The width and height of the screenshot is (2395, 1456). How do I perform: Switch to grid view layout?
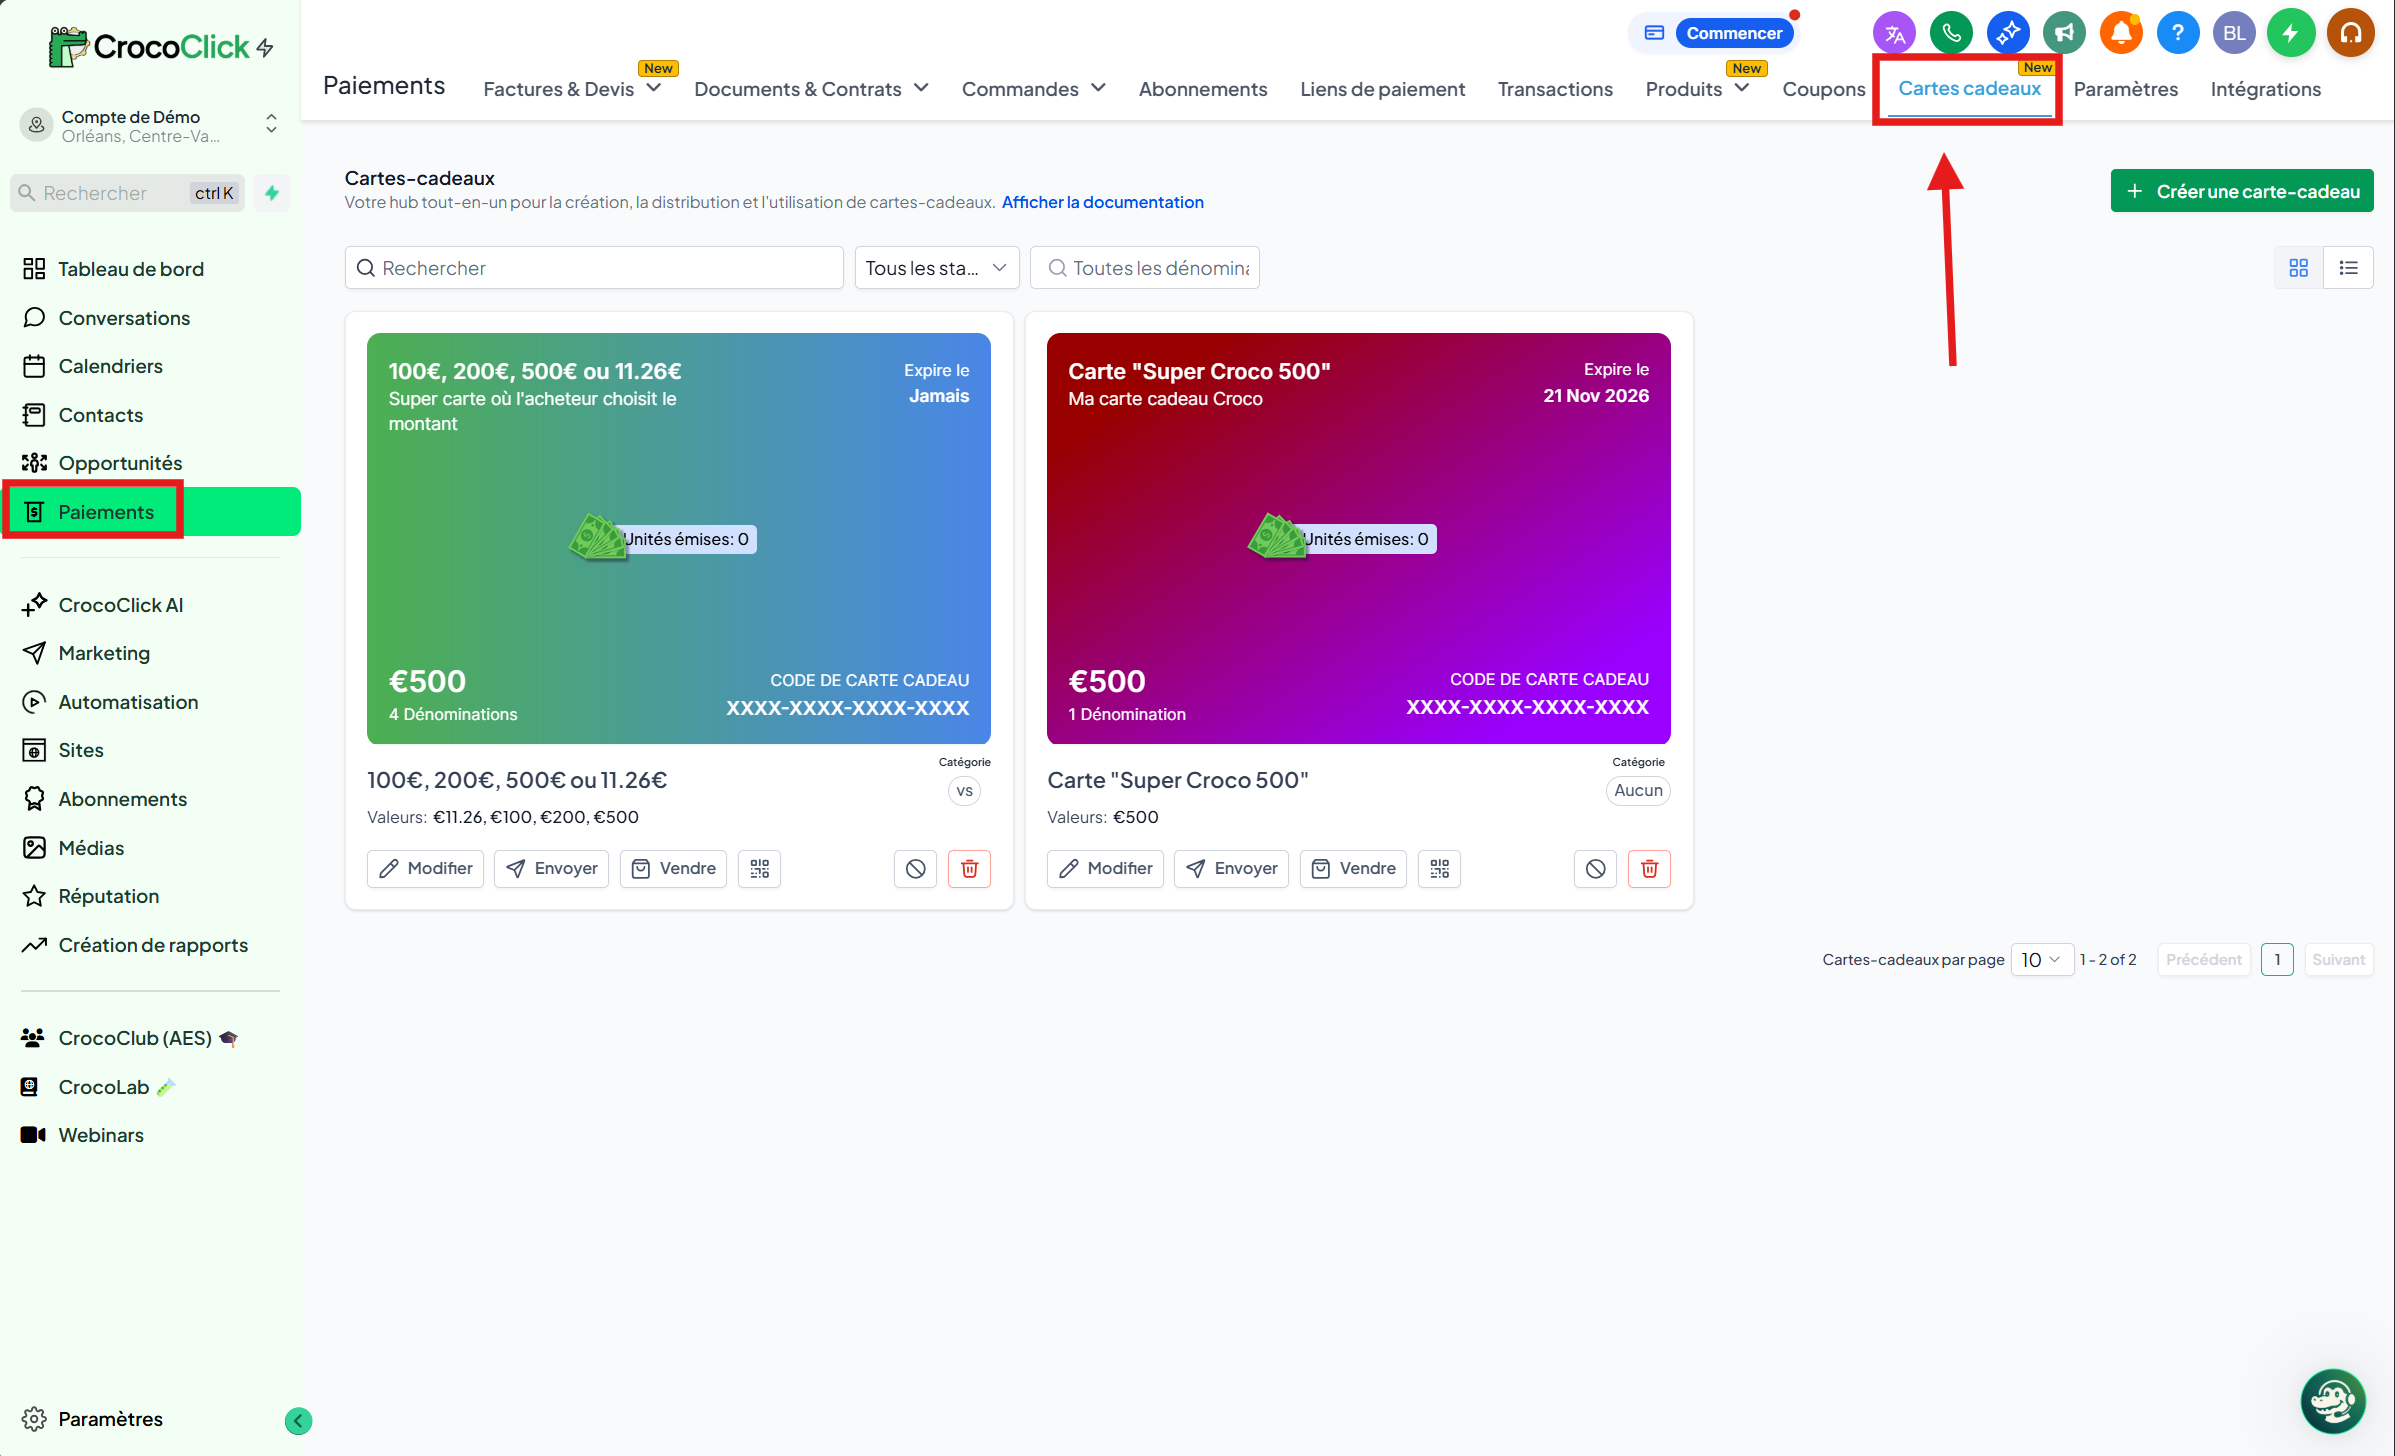point(2298,268)
